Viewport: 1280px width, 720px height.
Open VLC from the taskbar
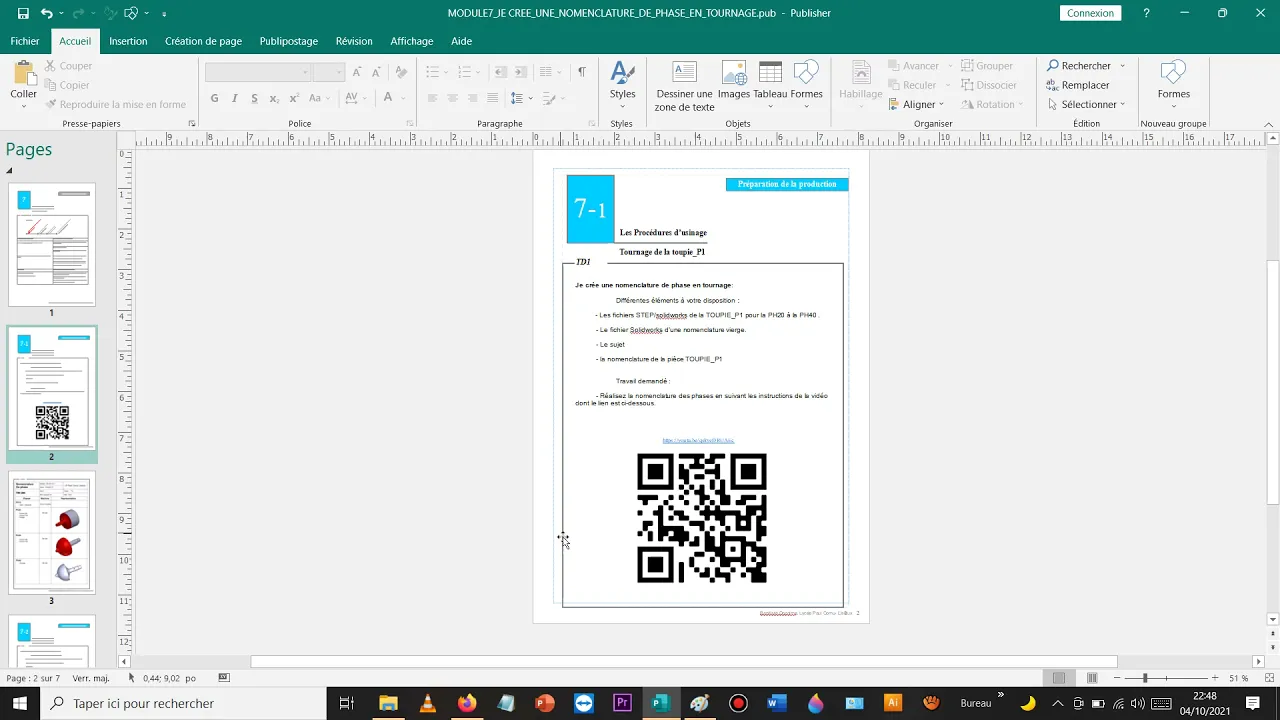pos(427,703)
